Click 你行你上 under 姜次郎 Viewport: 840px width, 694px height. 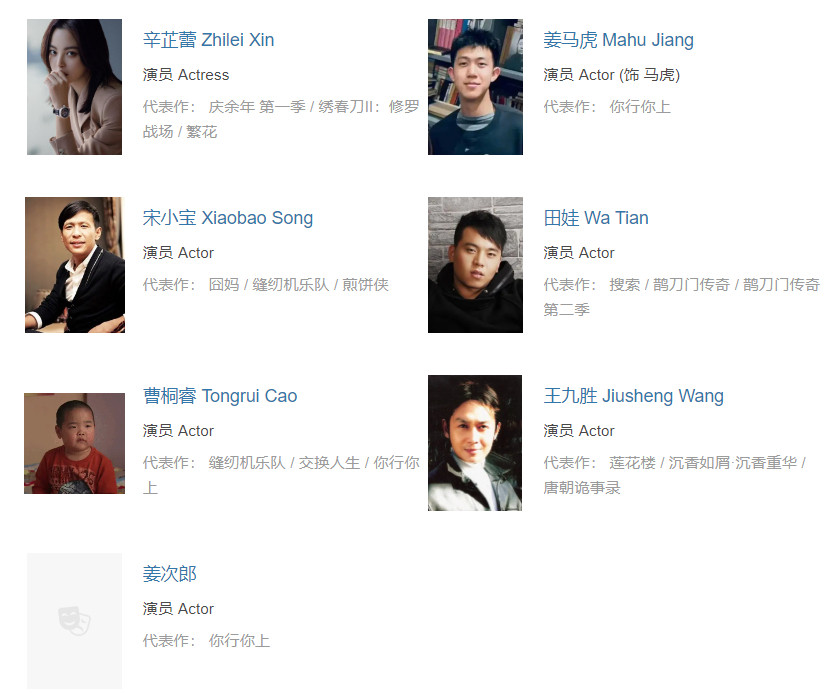click(239, 640)
